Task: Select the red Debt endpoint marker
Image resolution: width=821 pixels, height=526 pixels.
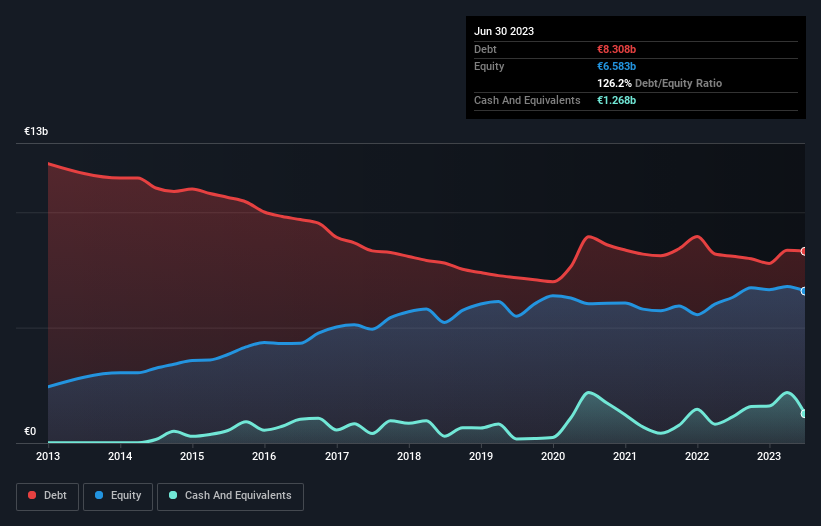Action: point(804,251)
